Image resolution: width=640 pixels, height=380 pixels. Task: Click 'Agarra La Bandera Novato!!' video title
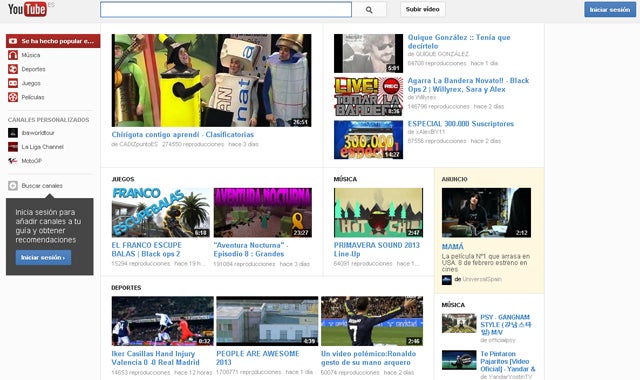(x=468, y=85)
